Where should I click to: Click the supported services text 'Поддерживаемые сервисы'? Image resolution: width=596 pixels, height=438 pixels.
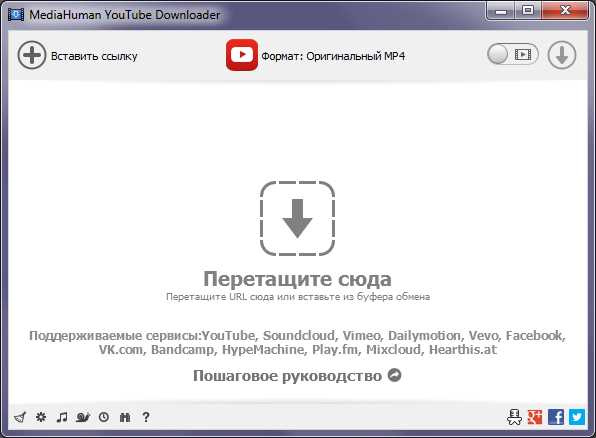[115, 336]
